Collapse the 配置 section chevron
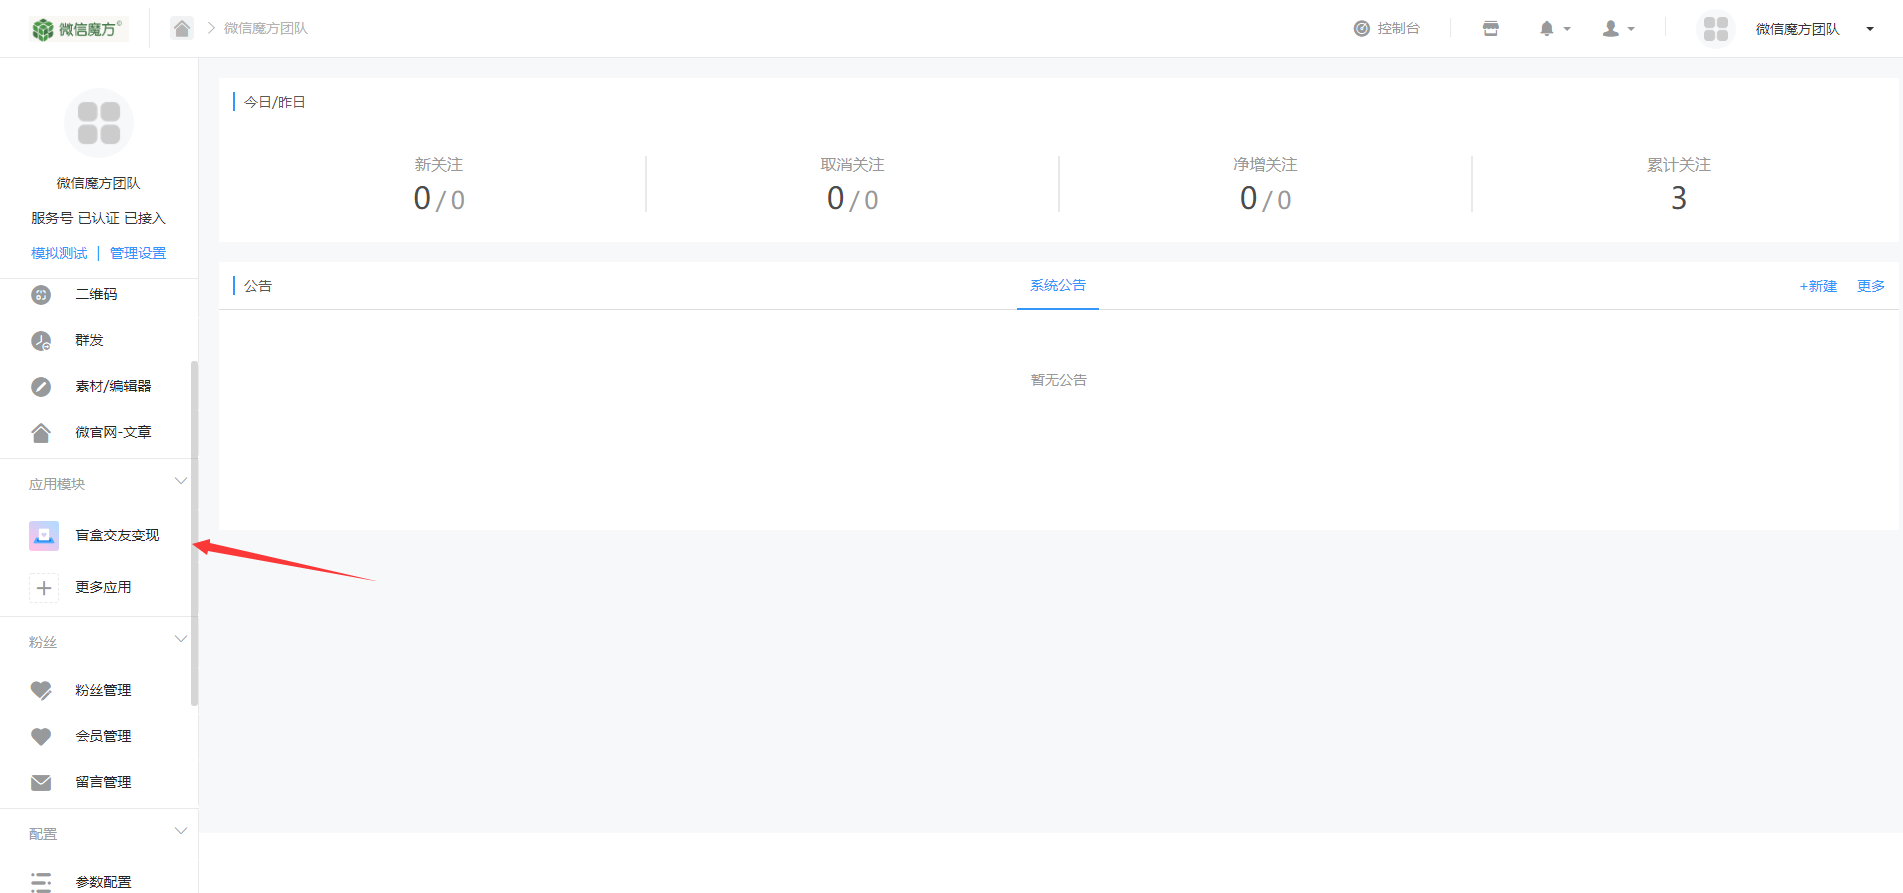The image size is (1903, 893). [x=181, y=832]
